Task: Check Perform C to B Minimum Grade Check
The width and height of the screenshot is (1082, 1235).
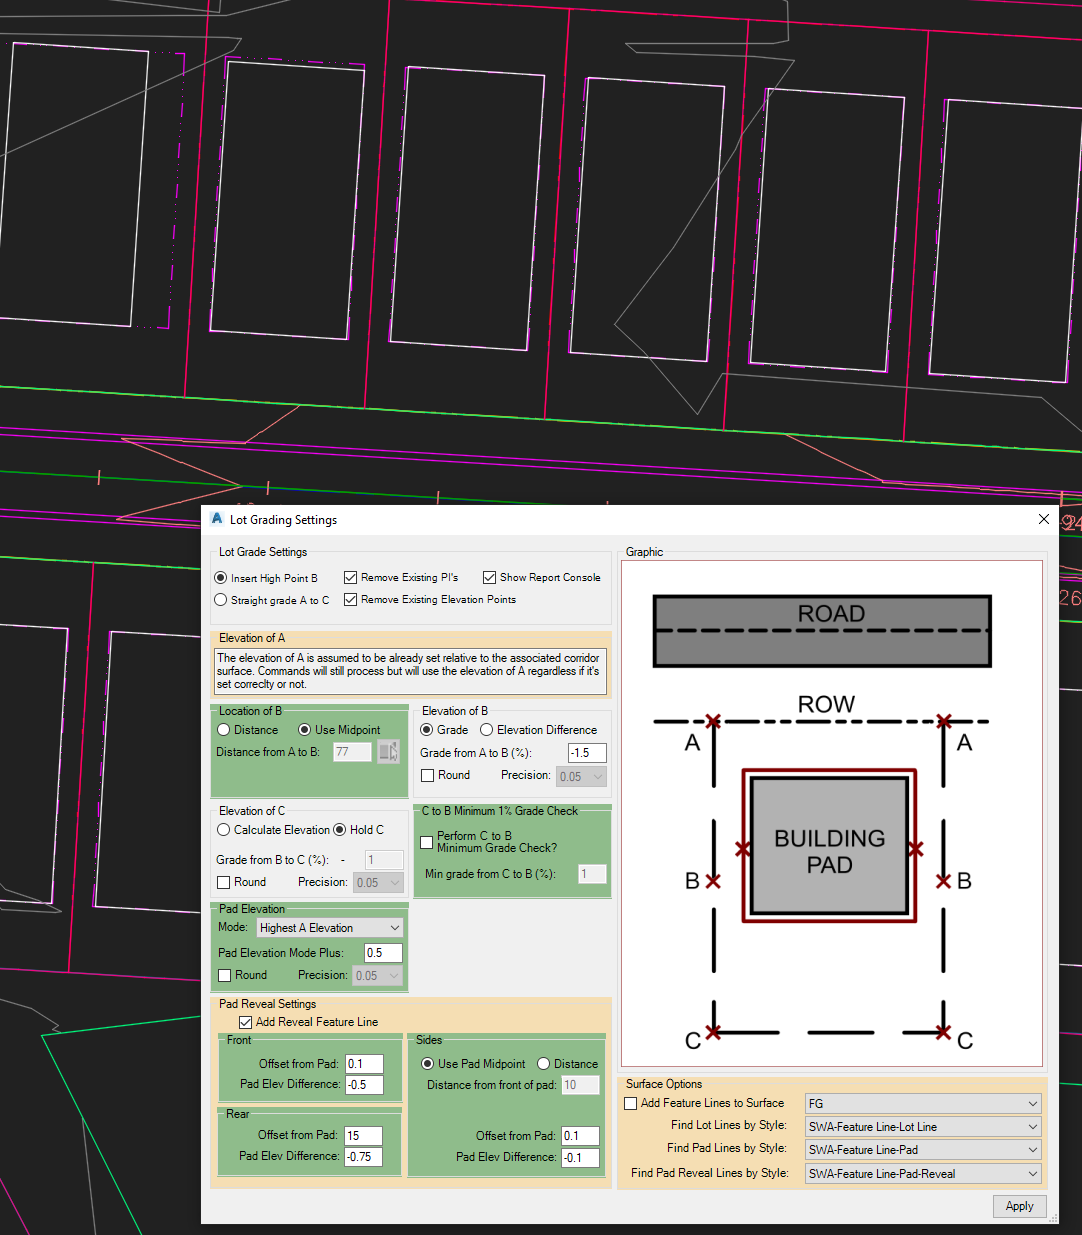Action: (426, 842)
